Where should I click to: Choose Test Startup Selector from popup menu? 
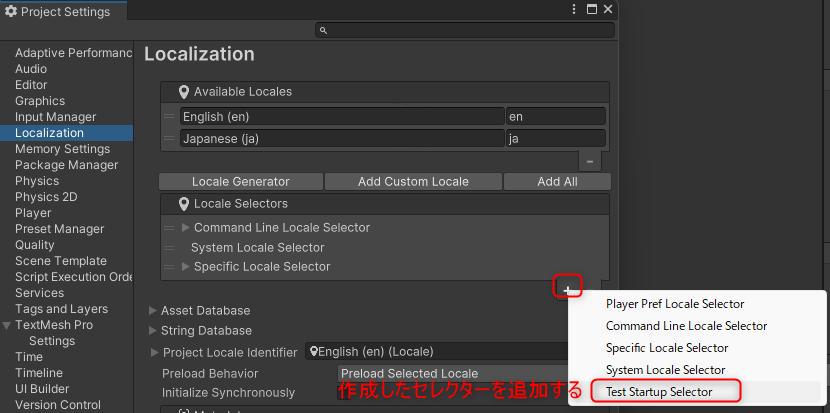(x=659, y=392)
